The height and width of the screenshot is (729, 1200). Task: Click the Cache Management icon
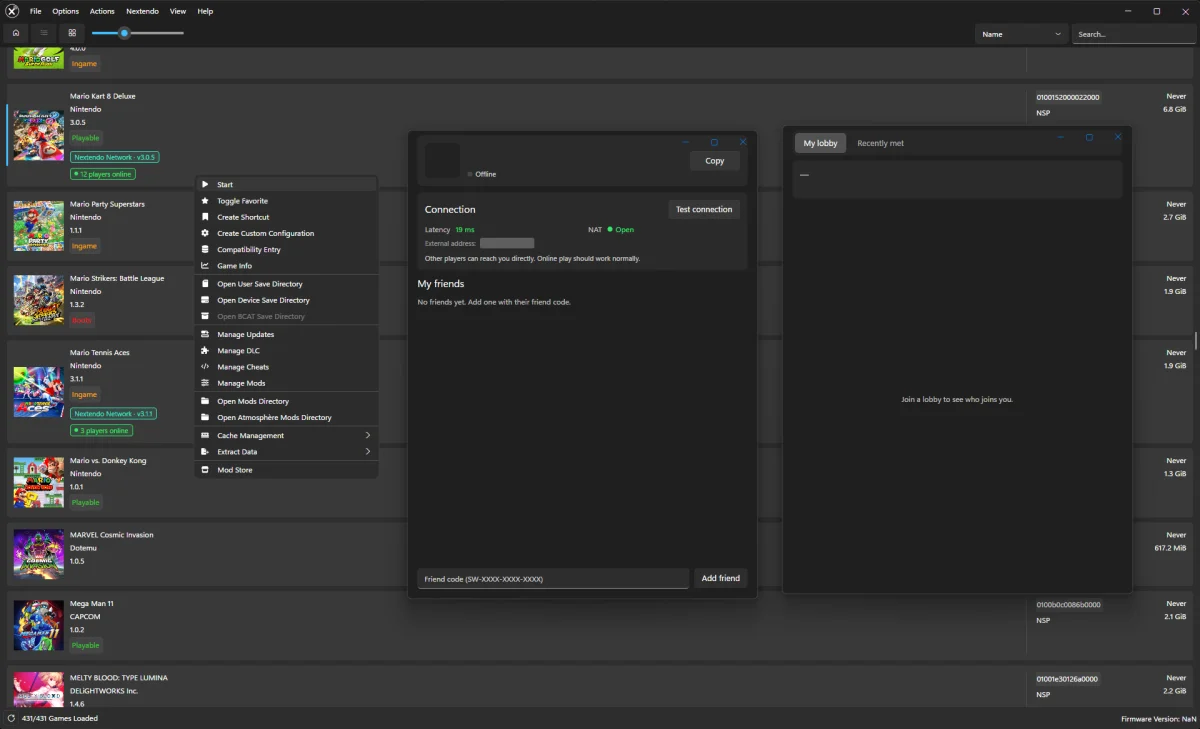point(205,435)
